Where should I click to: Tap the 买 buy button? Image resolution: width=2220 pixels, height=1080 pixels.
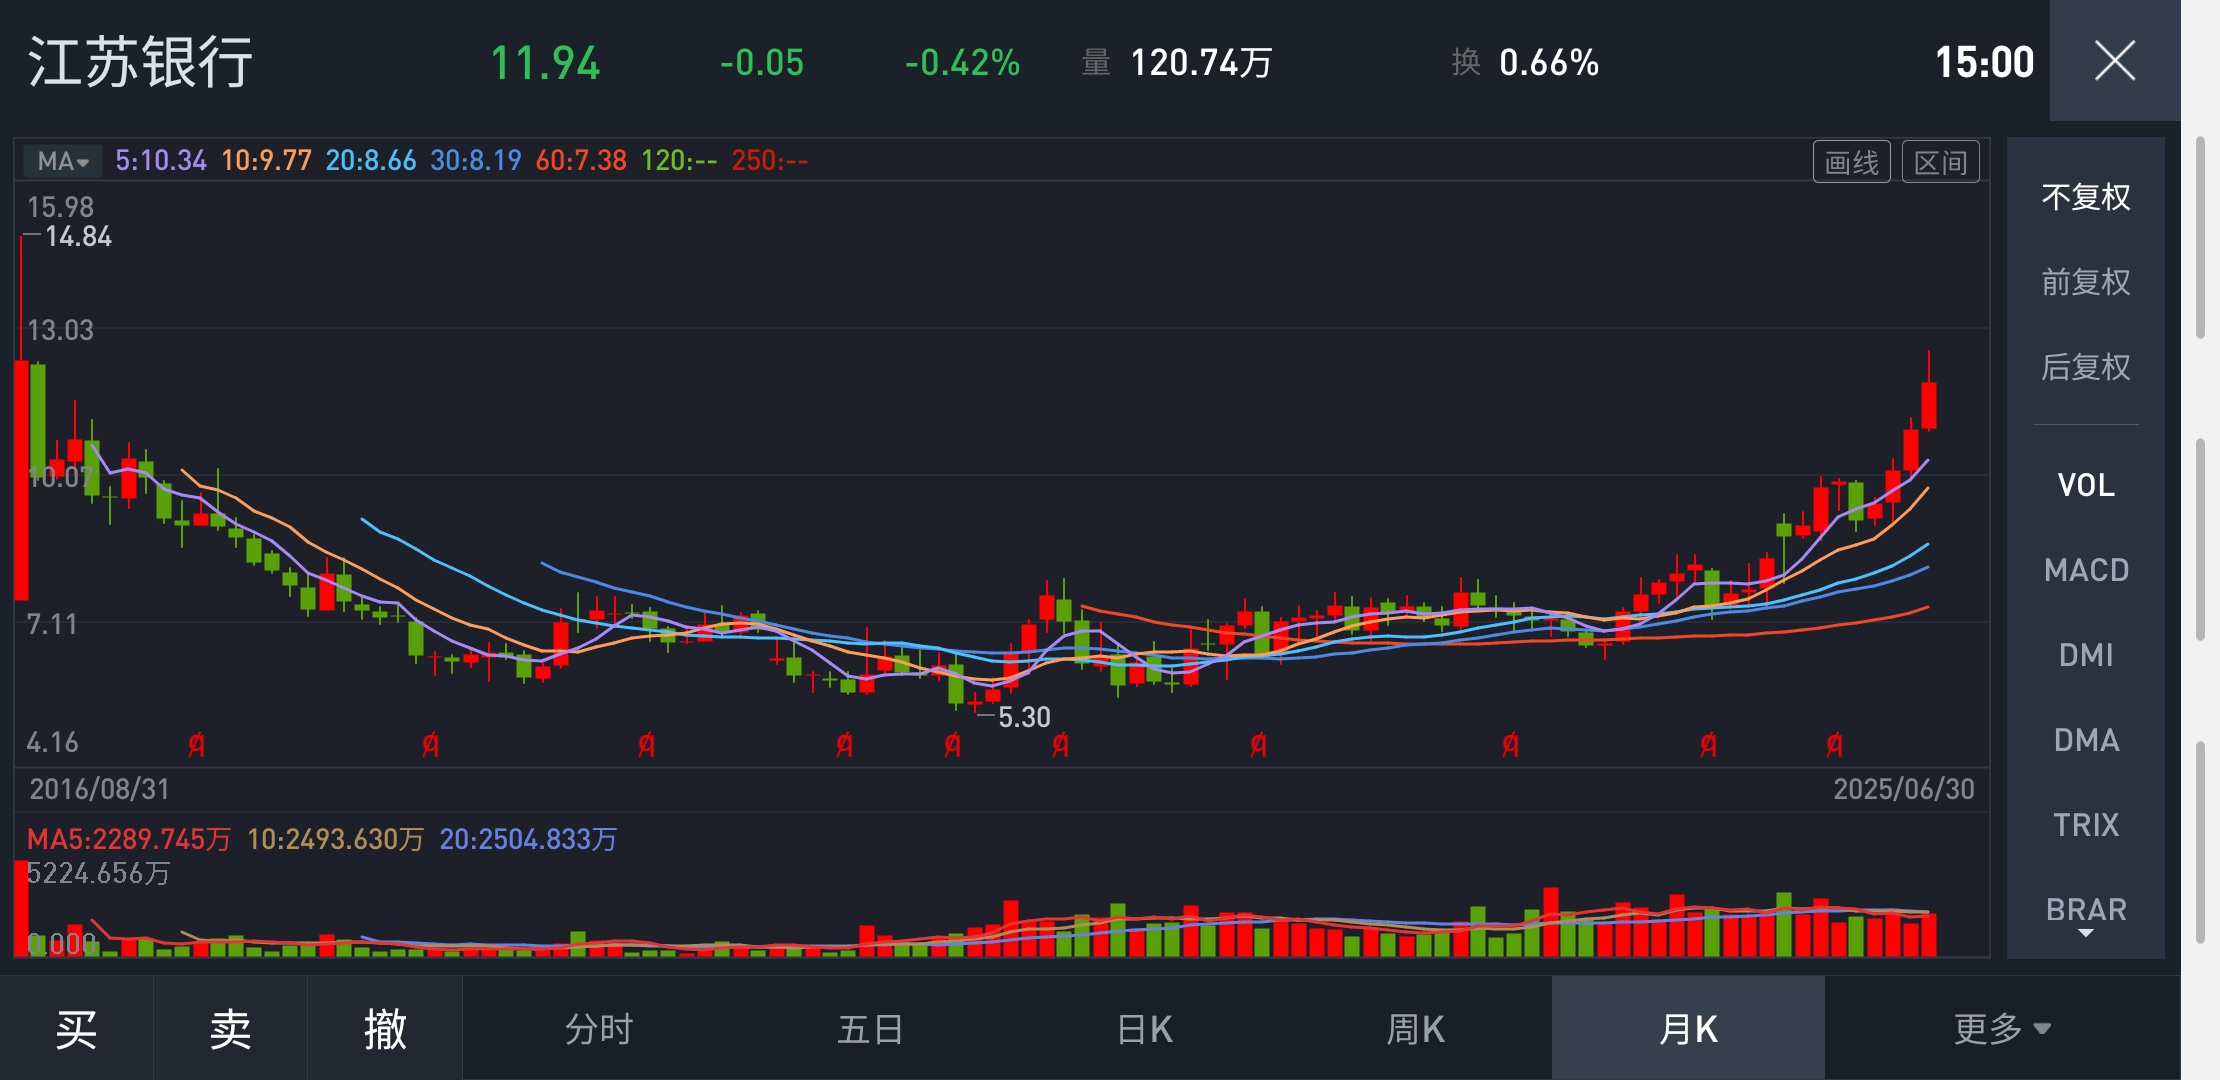coord(76,1028)
